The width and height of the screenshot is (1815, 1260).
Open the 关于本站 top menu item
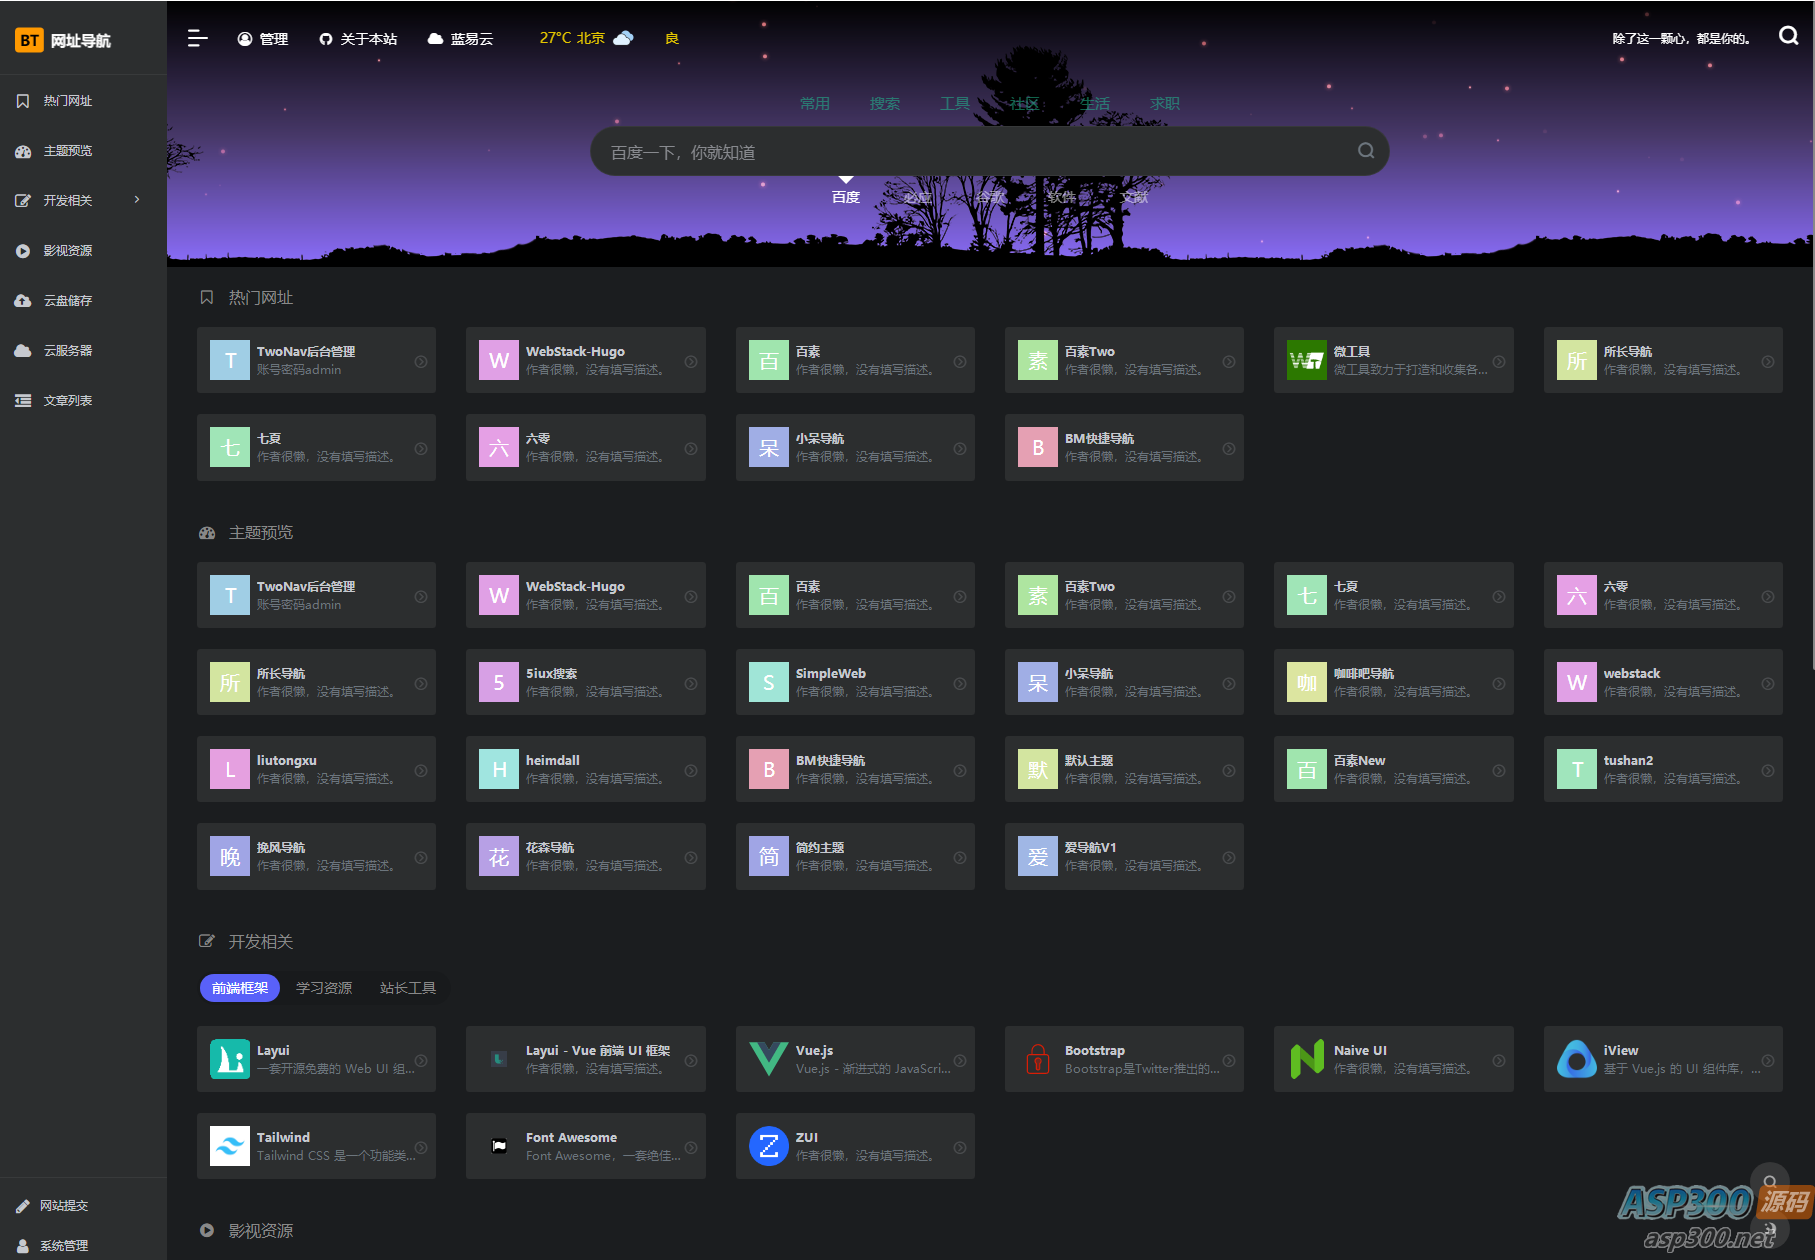click(x=358, y=39)
